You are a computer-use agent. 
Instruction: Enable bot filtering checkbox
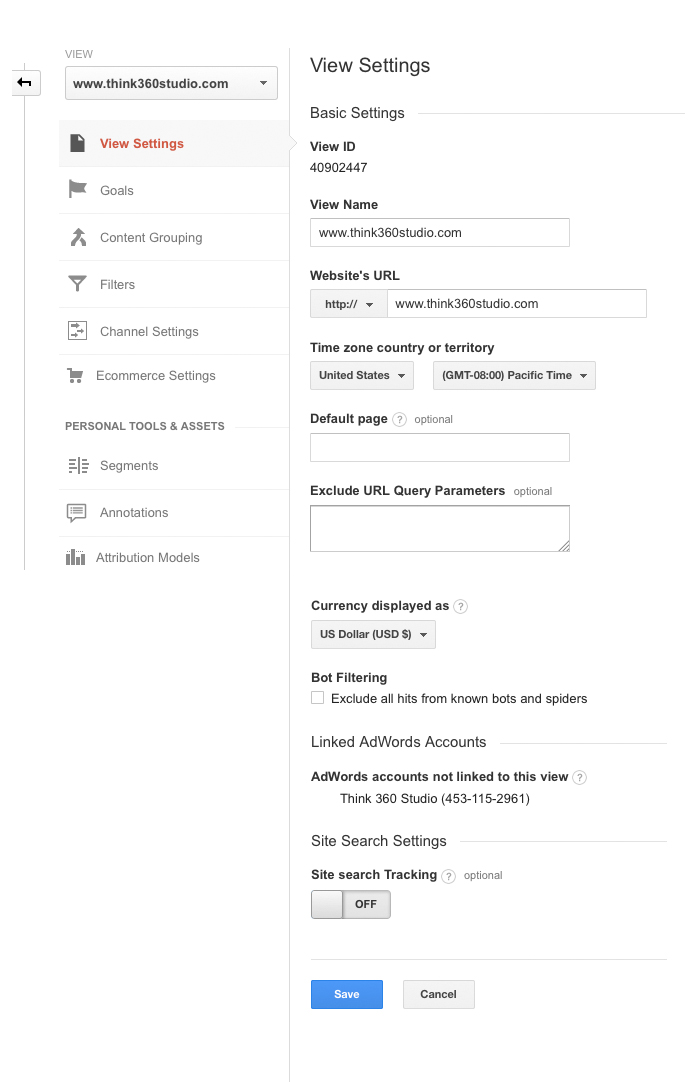318,698
